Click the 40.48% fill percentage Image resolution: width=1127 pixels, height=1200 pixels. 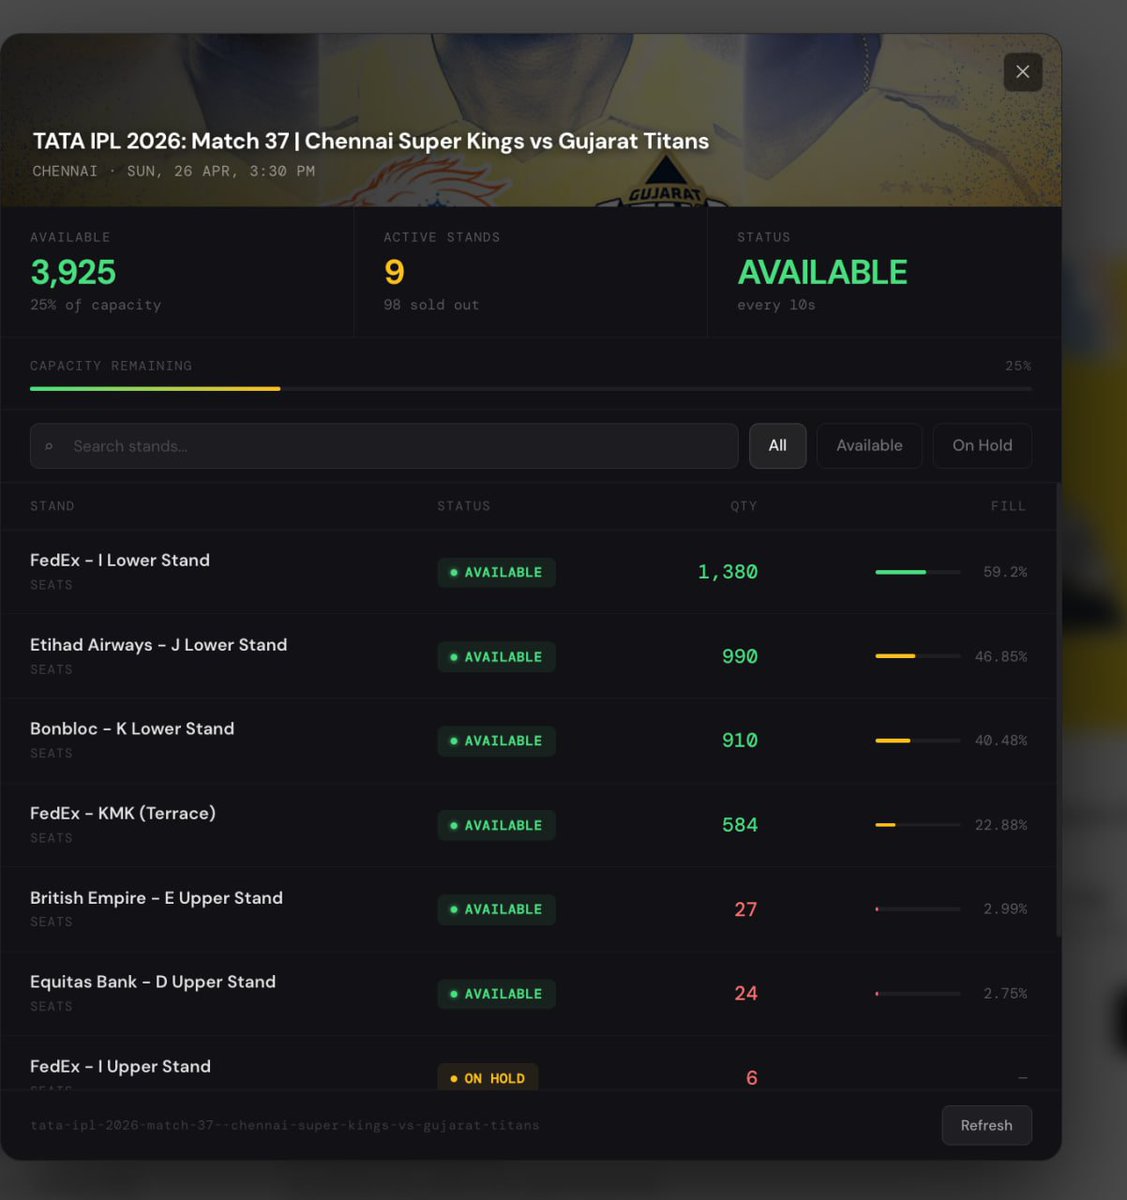(x=1001, y=740)
